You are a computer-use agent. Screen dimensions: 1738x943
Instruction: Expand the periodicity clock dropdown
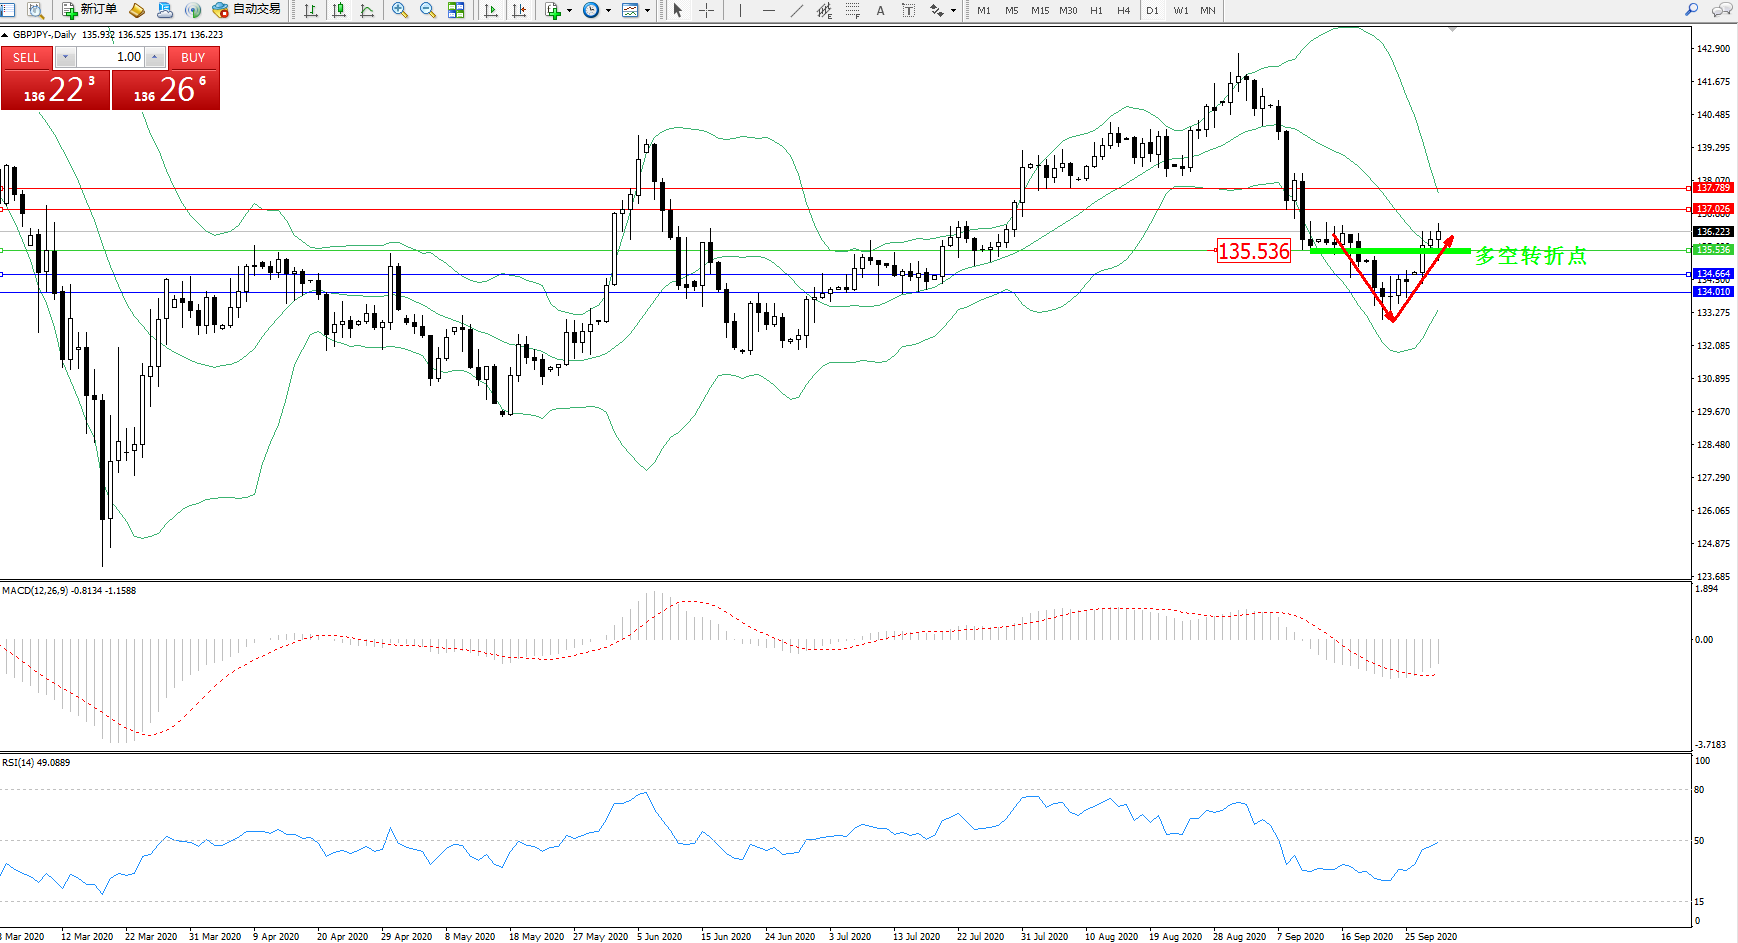pos(608,10)
